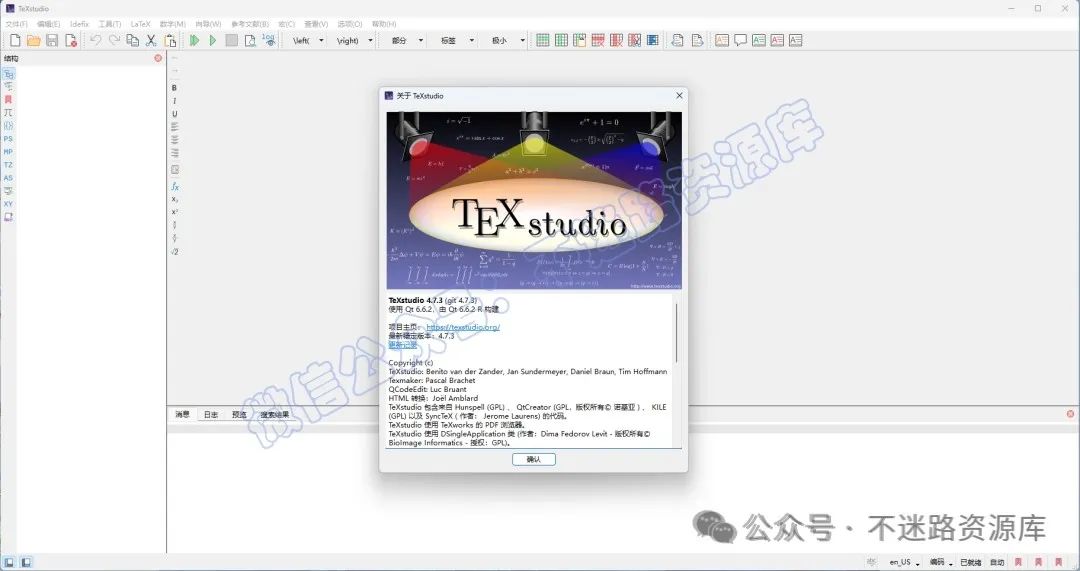Open the https://texstudio.org/ link
The width and height of the screenshot is (1080, 571).
[463, 327]
